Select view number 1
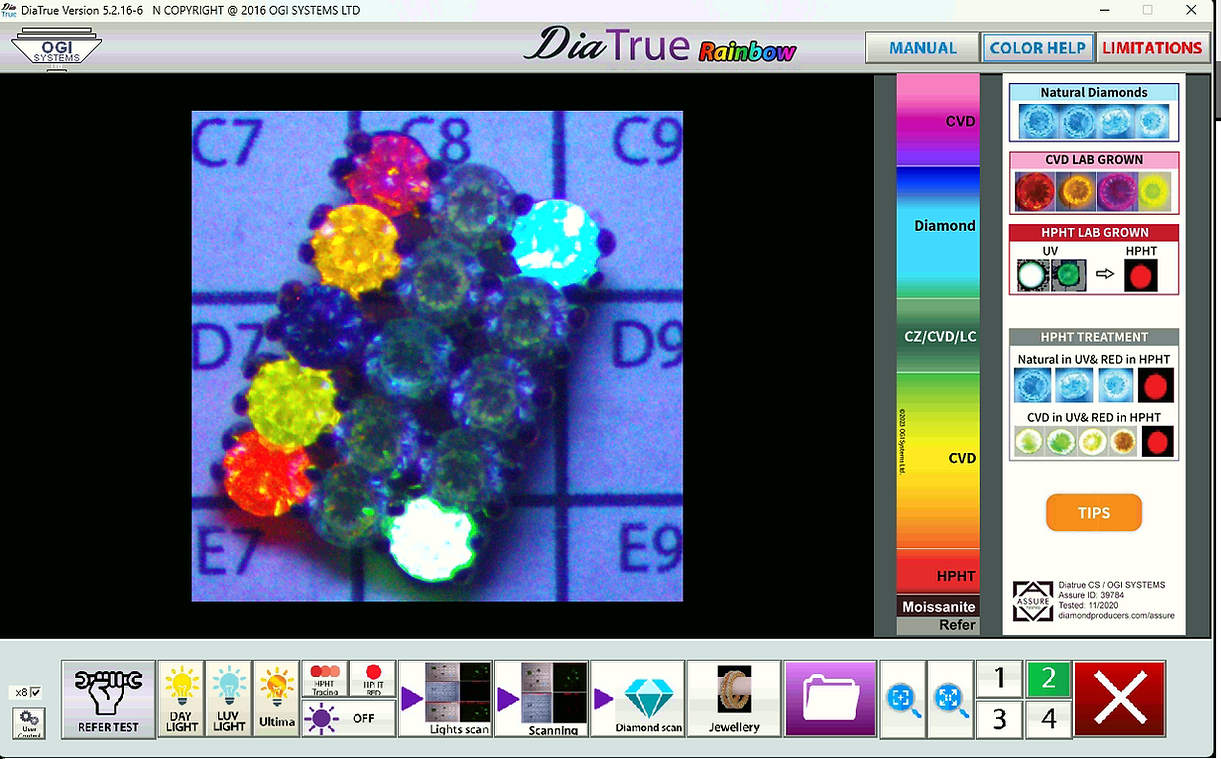This screenshot has width=1221, height=759. coord(1000,680)
